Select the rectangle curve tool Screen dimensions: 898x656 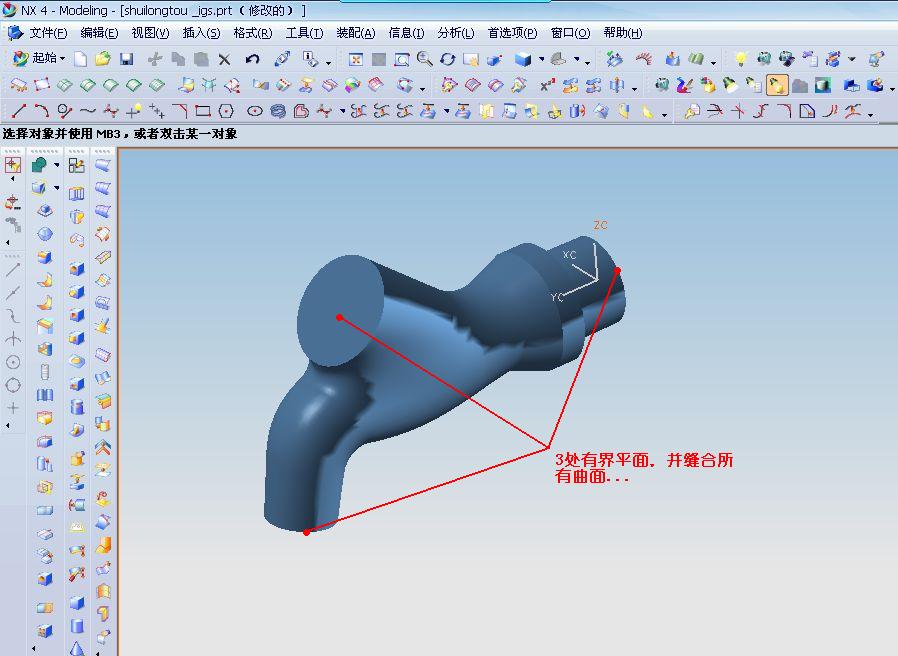tap(203, 111)
